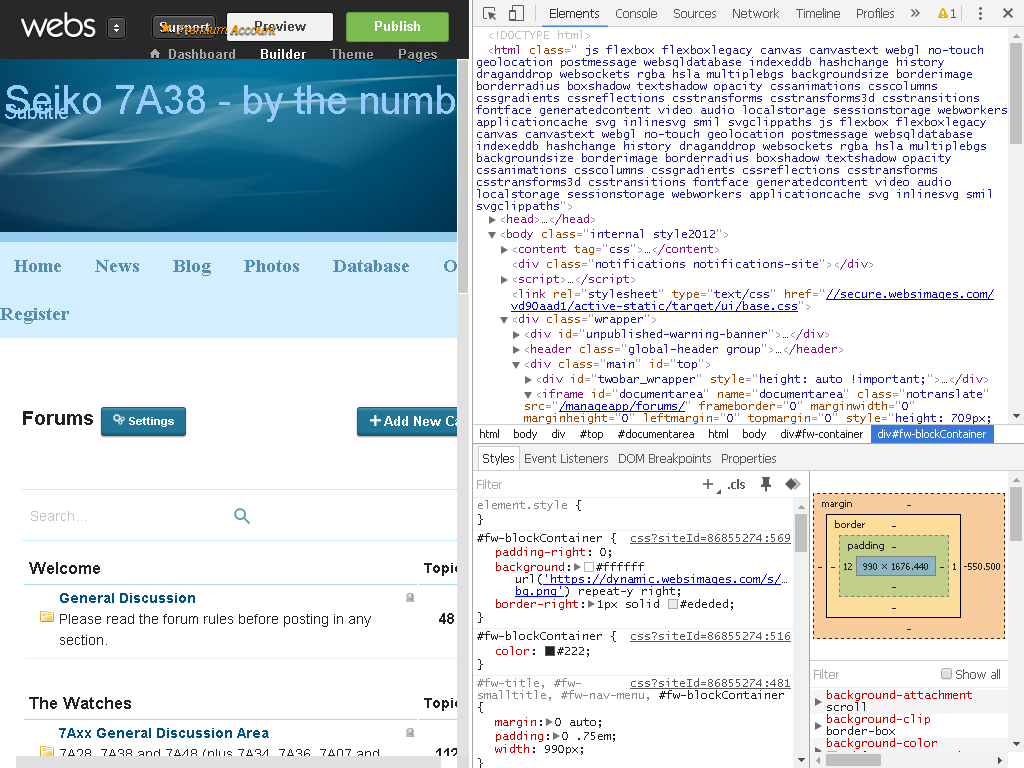This screenshot has height=768, width=1024.
Task: Expand the head element node
Action: (x=492, y=219)
